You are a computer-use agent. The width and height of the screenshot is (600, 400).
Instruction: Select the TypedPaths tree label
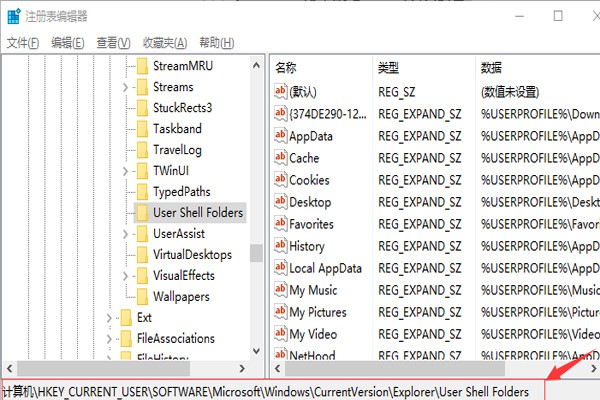[x=182, y=192]
